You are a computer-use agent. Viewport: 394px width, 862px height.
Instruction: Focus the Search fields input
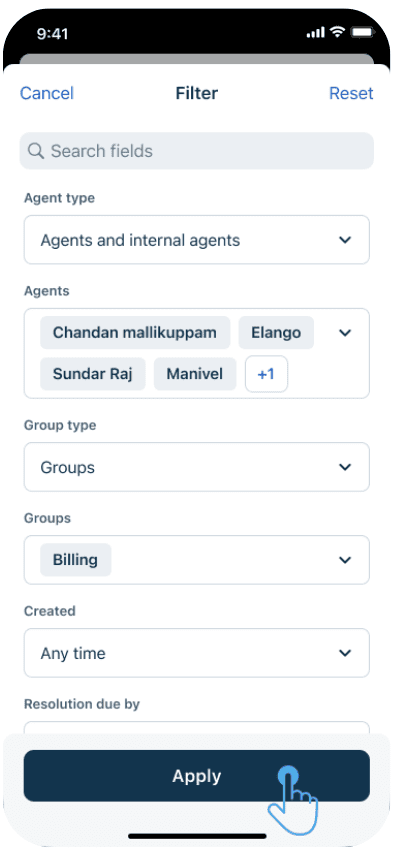coord(197,151)
